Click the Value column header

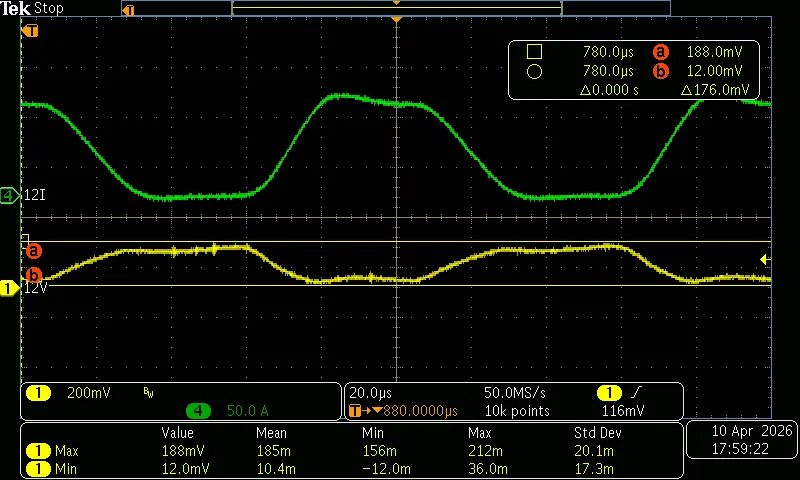click(x=178, y=434)
